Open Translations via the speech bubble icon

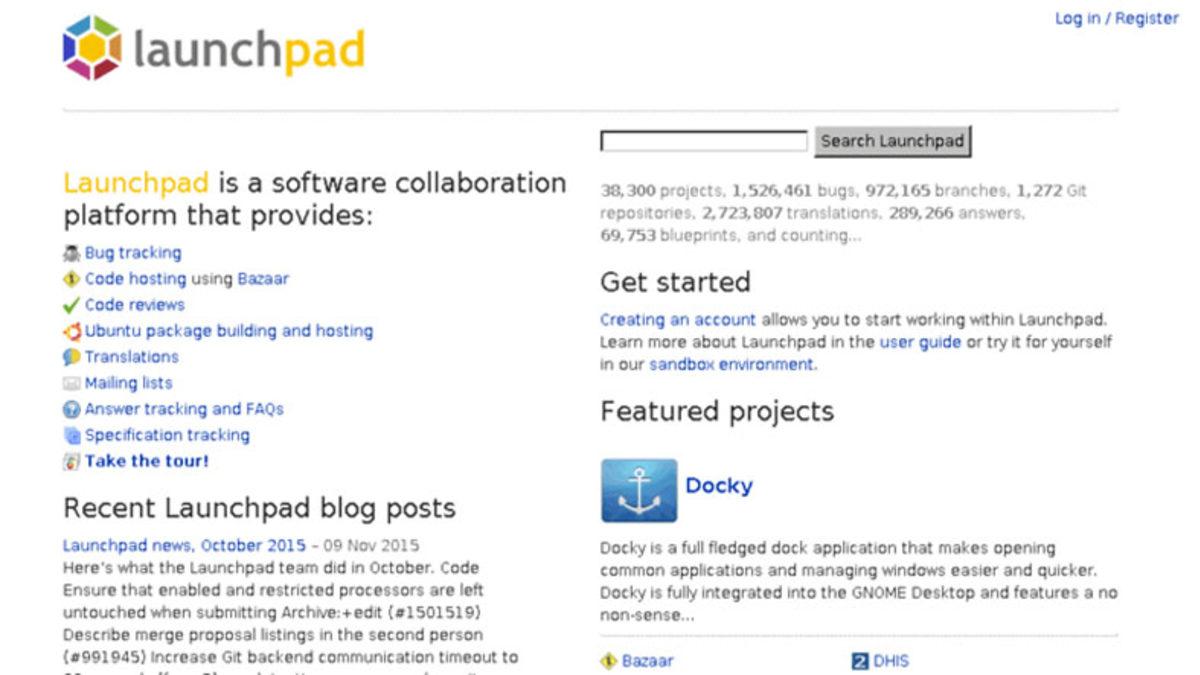click(70, 356)
